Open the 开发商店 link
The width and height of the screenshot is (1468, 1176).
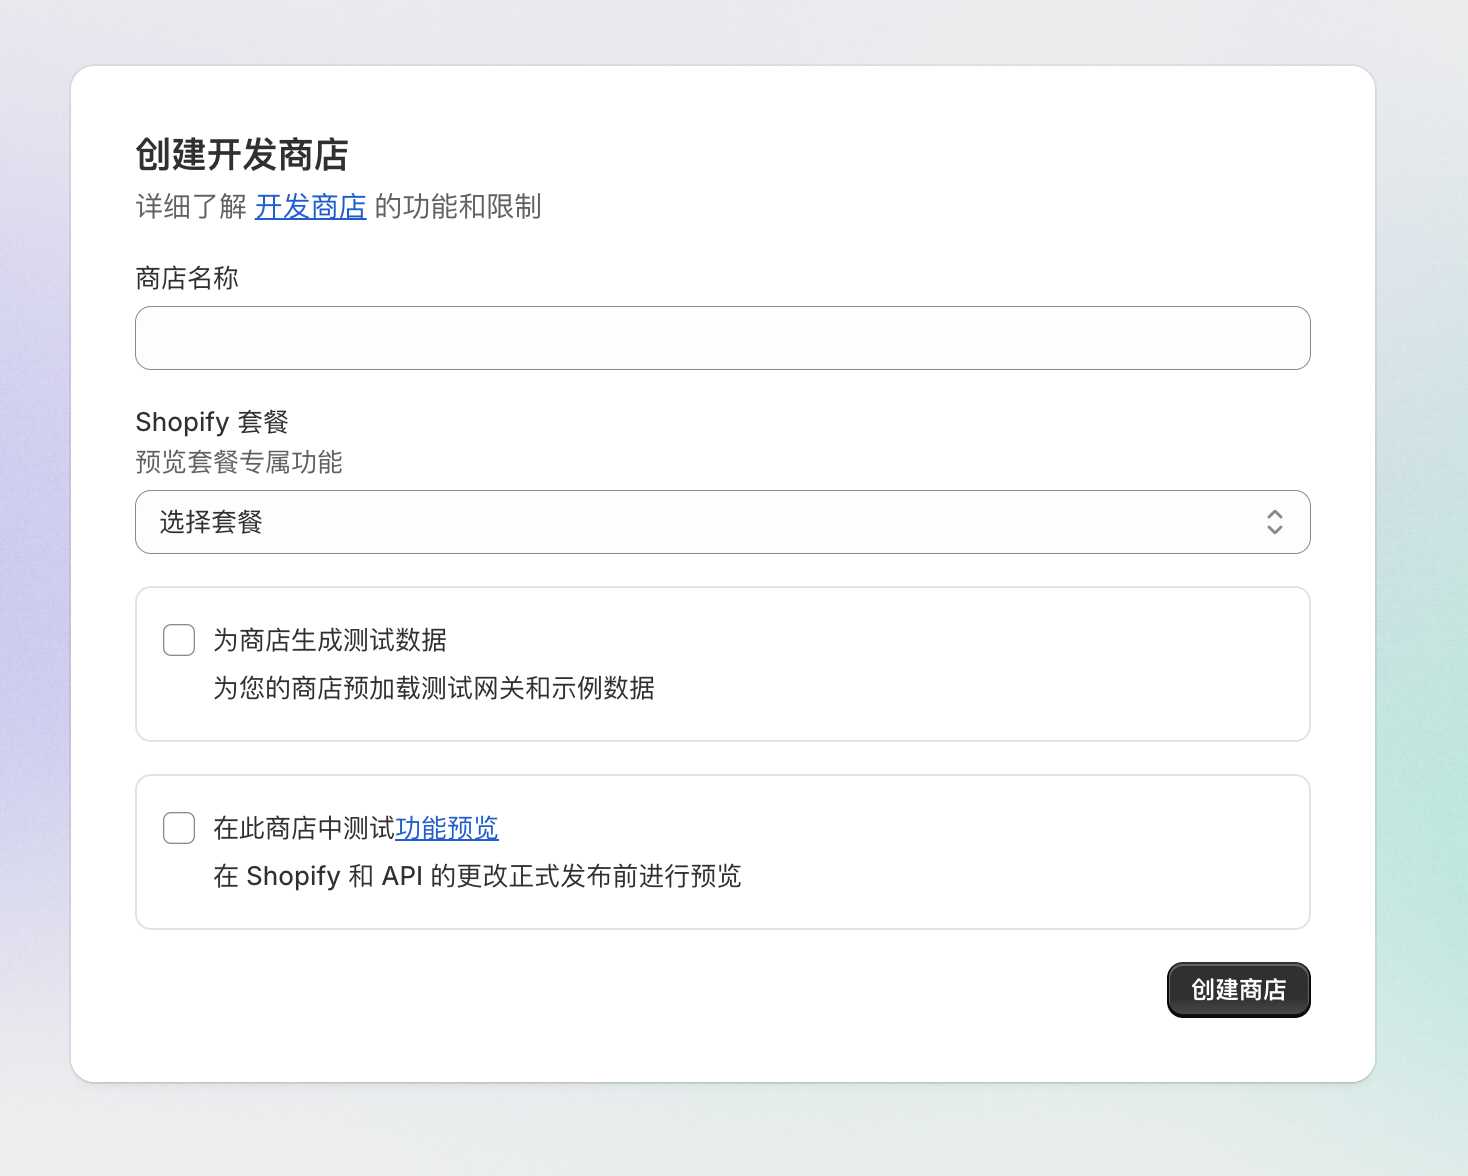(x=311, y=207)
